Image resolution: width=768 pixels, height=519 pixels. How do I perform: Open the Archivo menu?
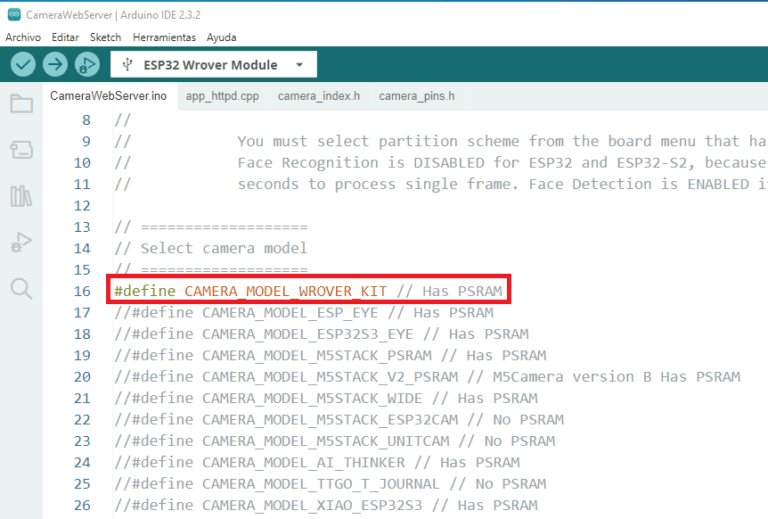click(23, 37)
